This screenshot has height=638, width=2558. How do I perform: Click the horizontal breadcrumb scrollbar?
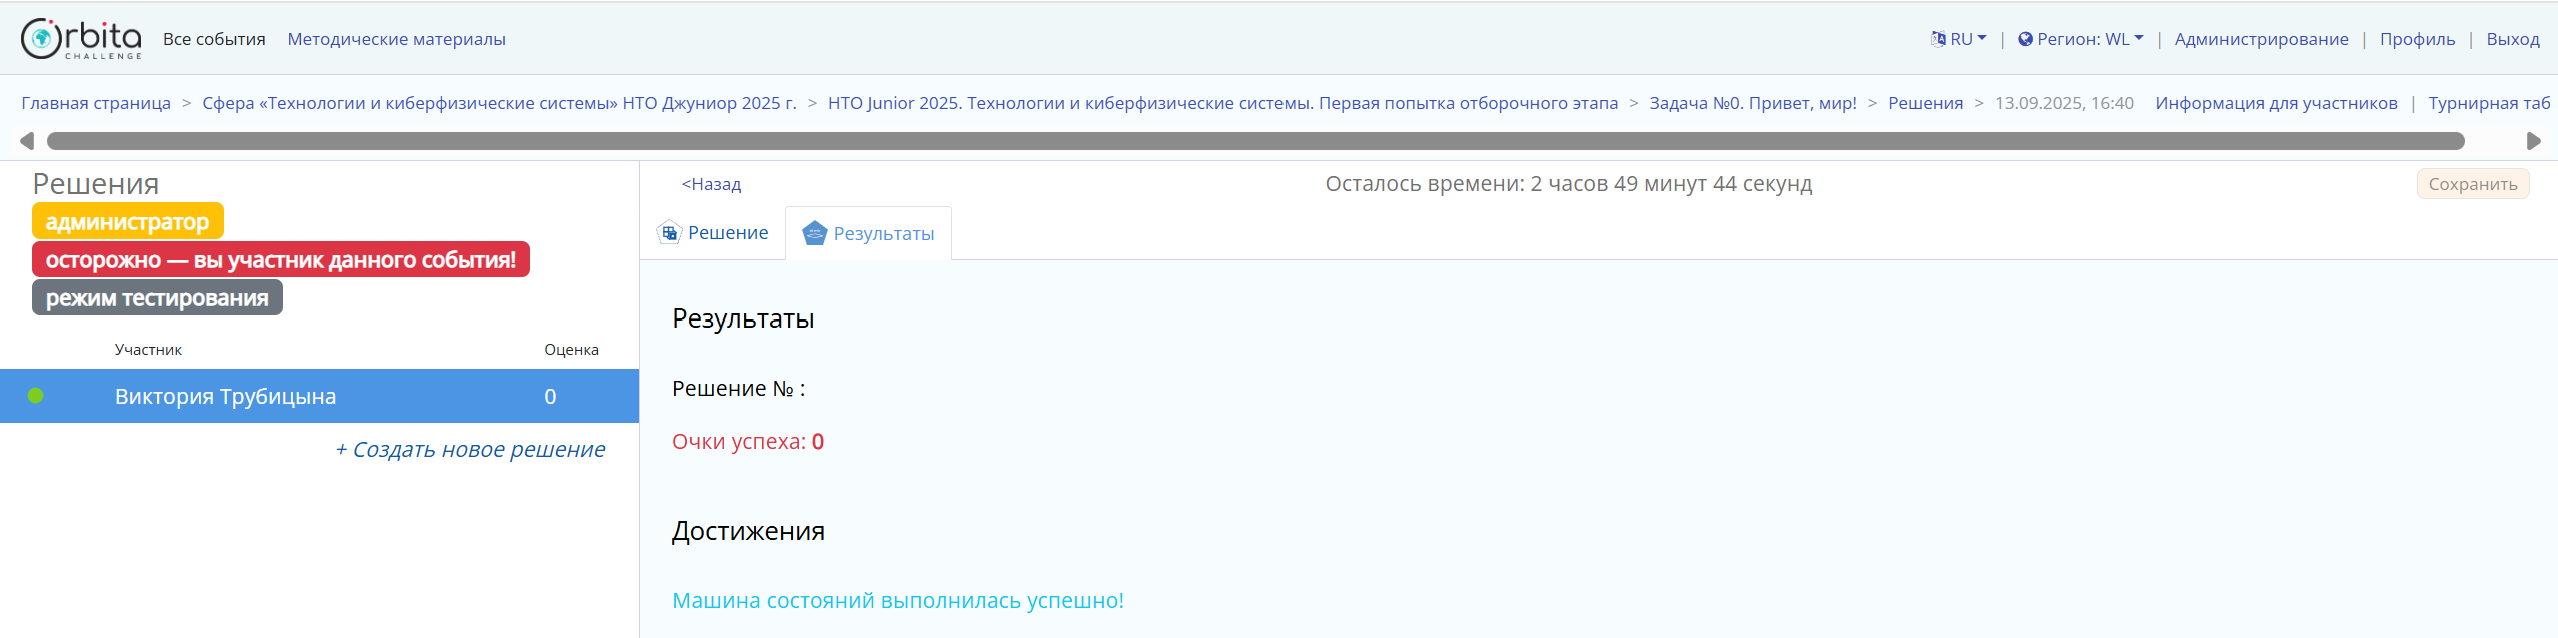tap(1255, 141)
